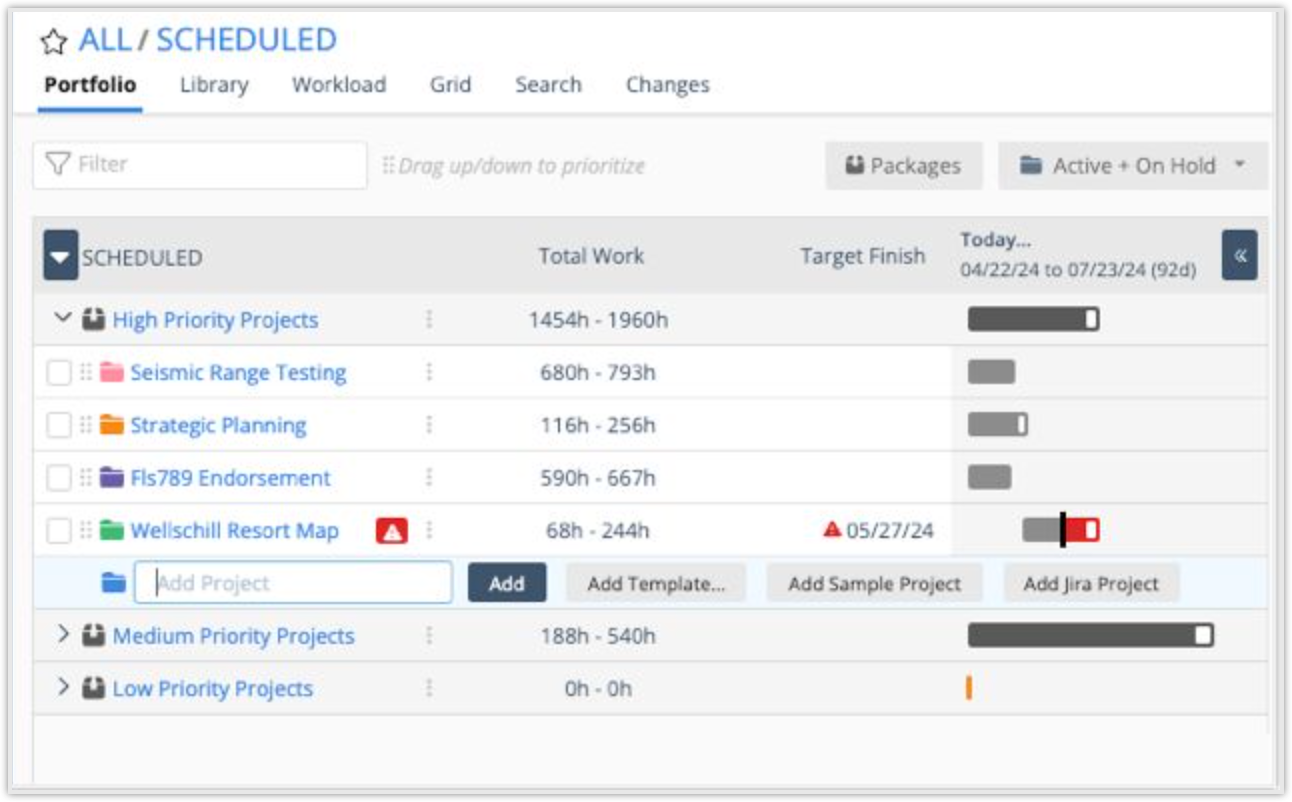This screenshot has height=802, width=1292.
Task: Check the Seismic Range Testing checkbox
Action: pos(60,373)
